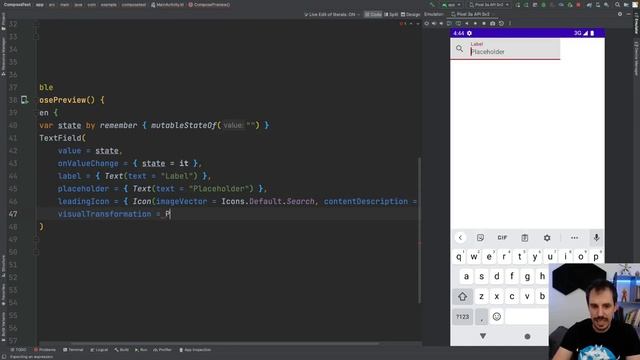Click the emulator power button icon
Image resolution: width=640 pixels, height=360 pixels.
(427, 23)
